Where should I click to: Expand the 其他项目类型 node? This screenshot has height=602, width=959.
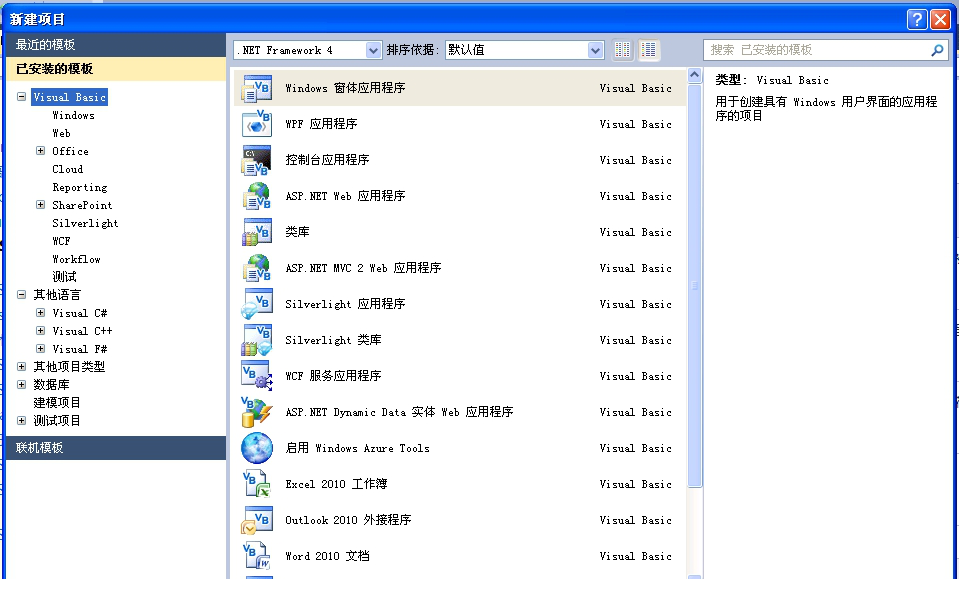21,366
